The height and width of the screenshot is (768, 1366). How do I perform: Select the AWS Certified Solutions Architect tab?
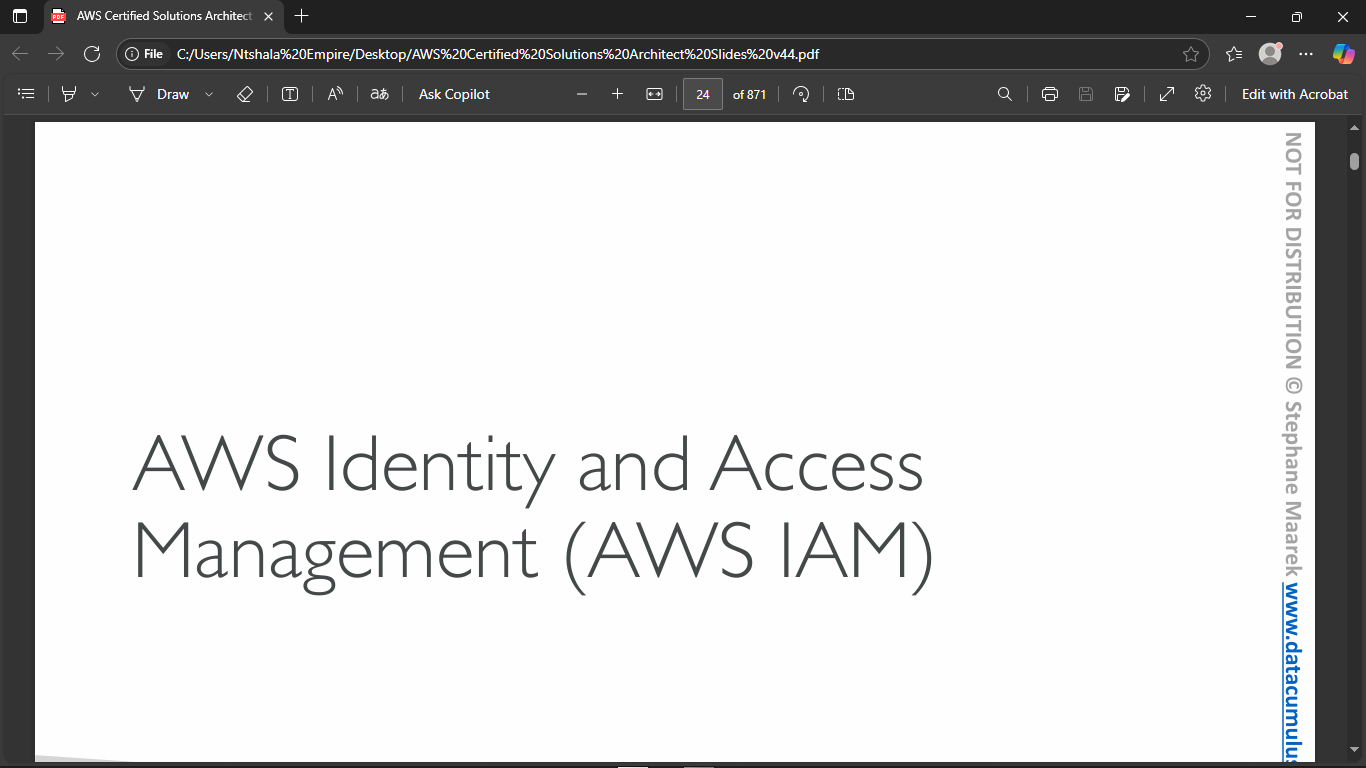coord(165,16)
